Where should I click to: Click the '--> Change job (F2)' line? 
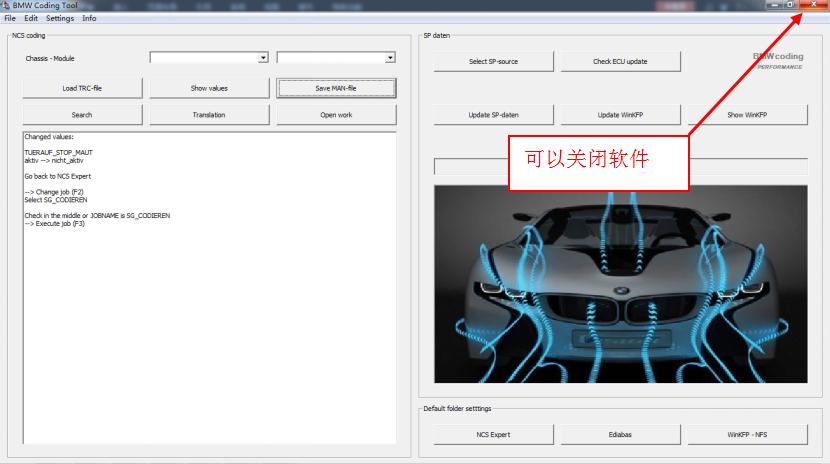pyautogui.click(x=54, y=192)
